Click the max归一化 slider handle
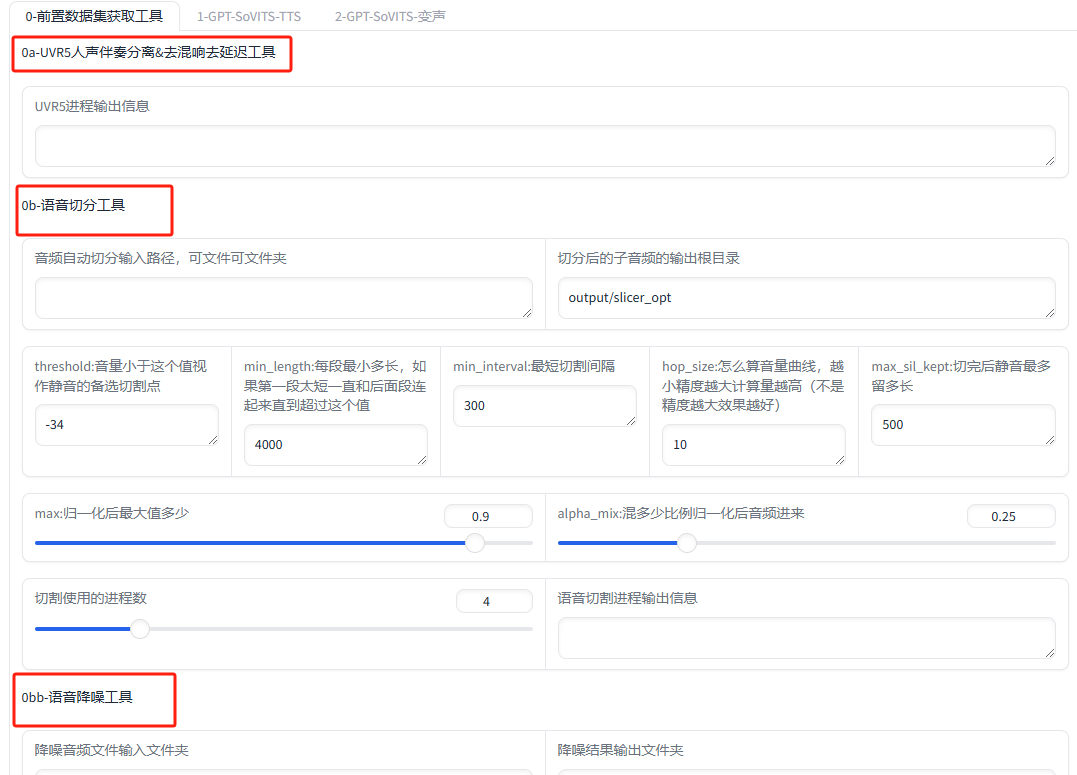This screenshot has height=775, width=1077. click(475, 543)
